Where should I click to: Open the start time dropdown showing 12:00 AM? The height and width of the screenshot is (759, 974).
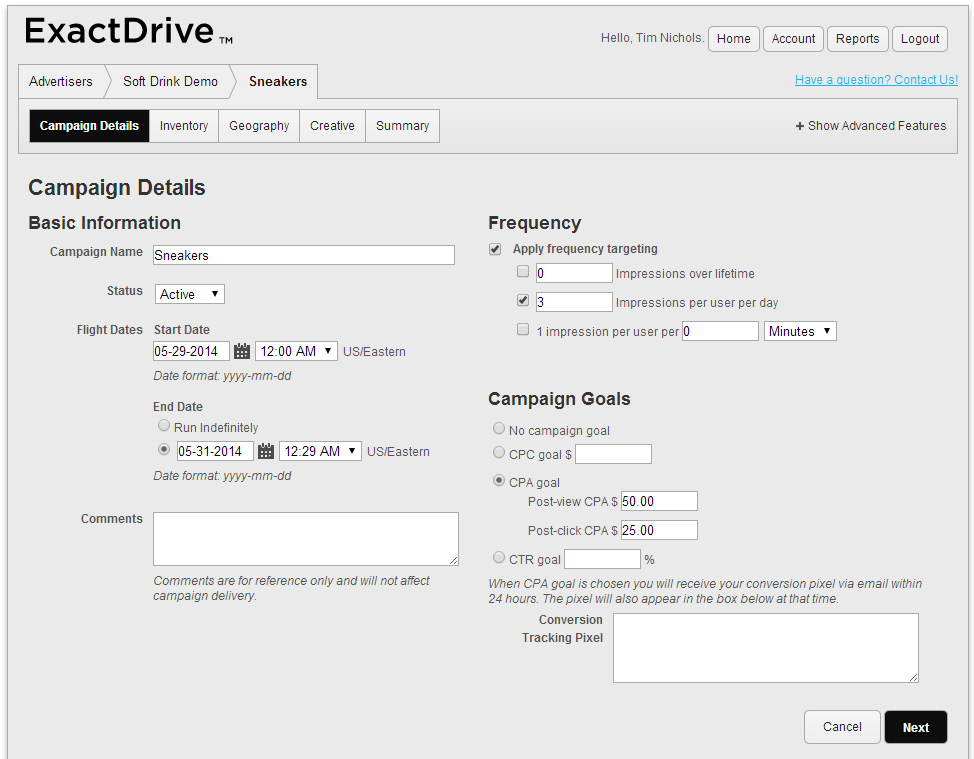tap(296, 351)
